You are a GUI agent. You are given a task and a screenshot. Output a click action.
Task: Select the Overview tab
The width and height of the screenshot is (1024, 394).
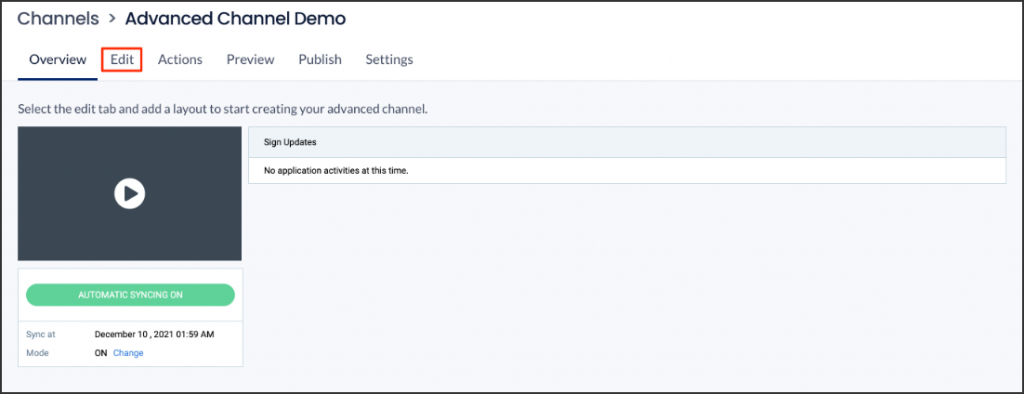[57, 59]
